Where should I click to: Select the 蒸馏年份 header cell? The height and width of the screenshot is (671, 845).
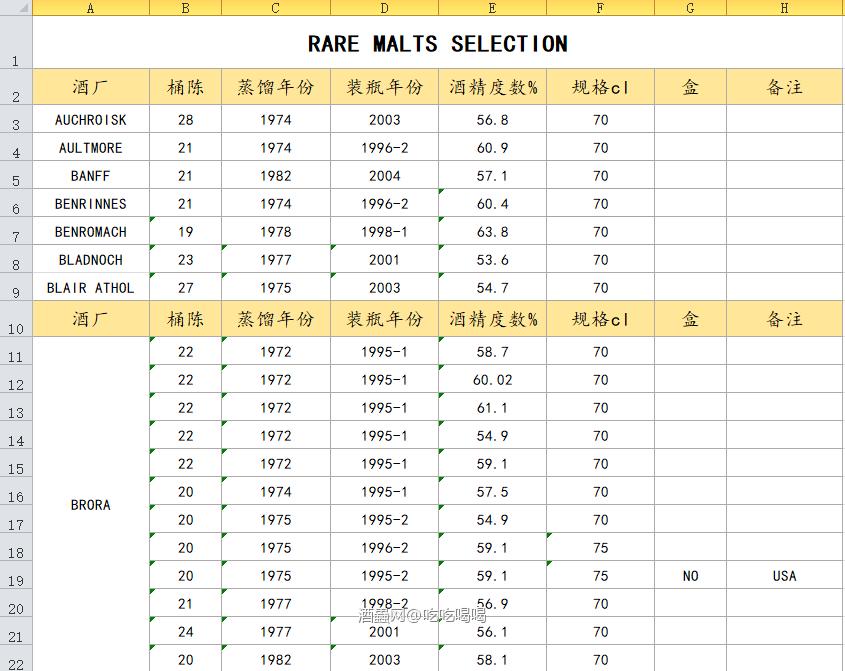tap(274, 87)
